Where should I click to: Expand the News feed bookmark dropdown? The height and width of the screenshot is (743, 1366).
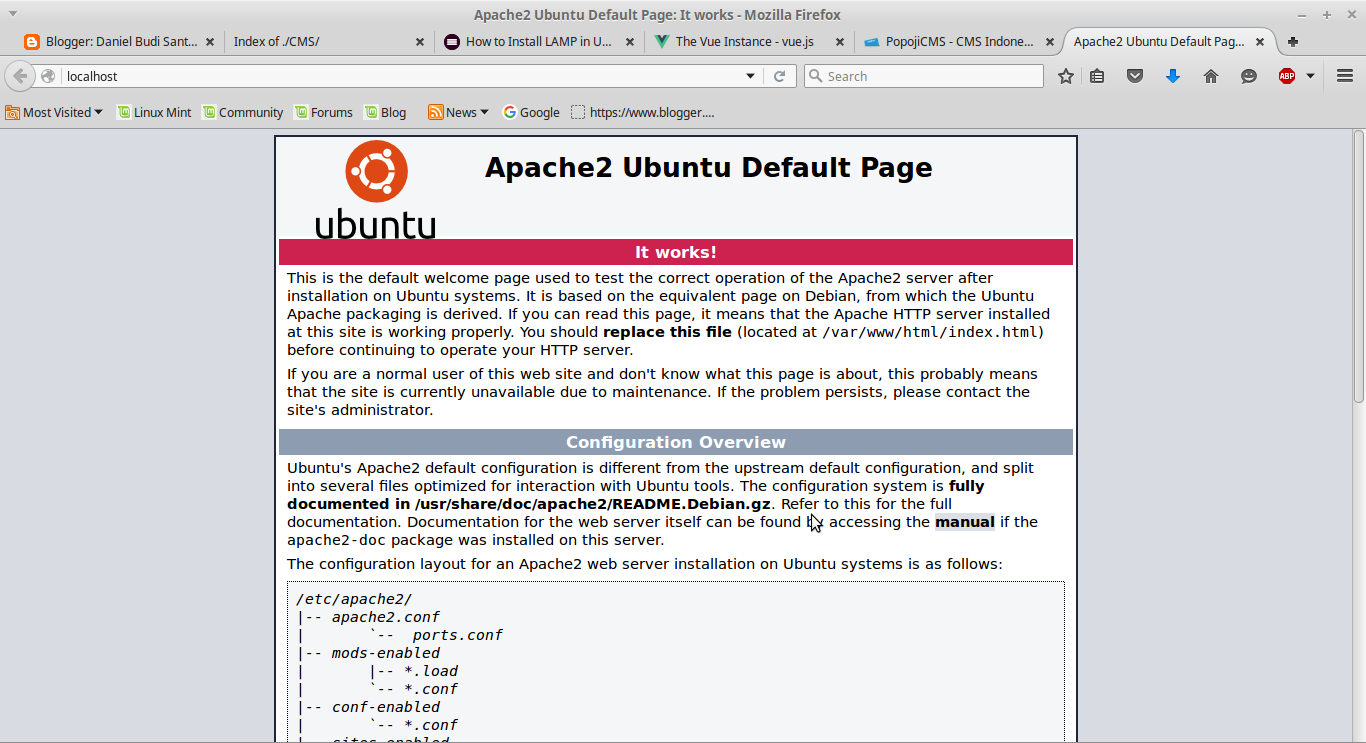[458, 112]
